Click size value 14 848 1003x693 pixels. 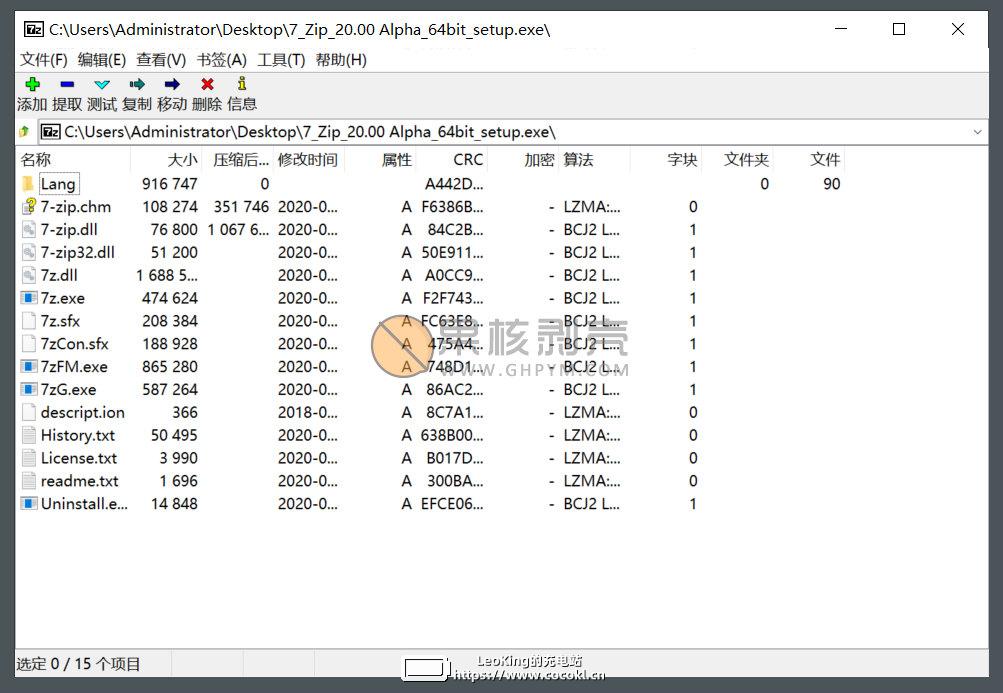174,504
